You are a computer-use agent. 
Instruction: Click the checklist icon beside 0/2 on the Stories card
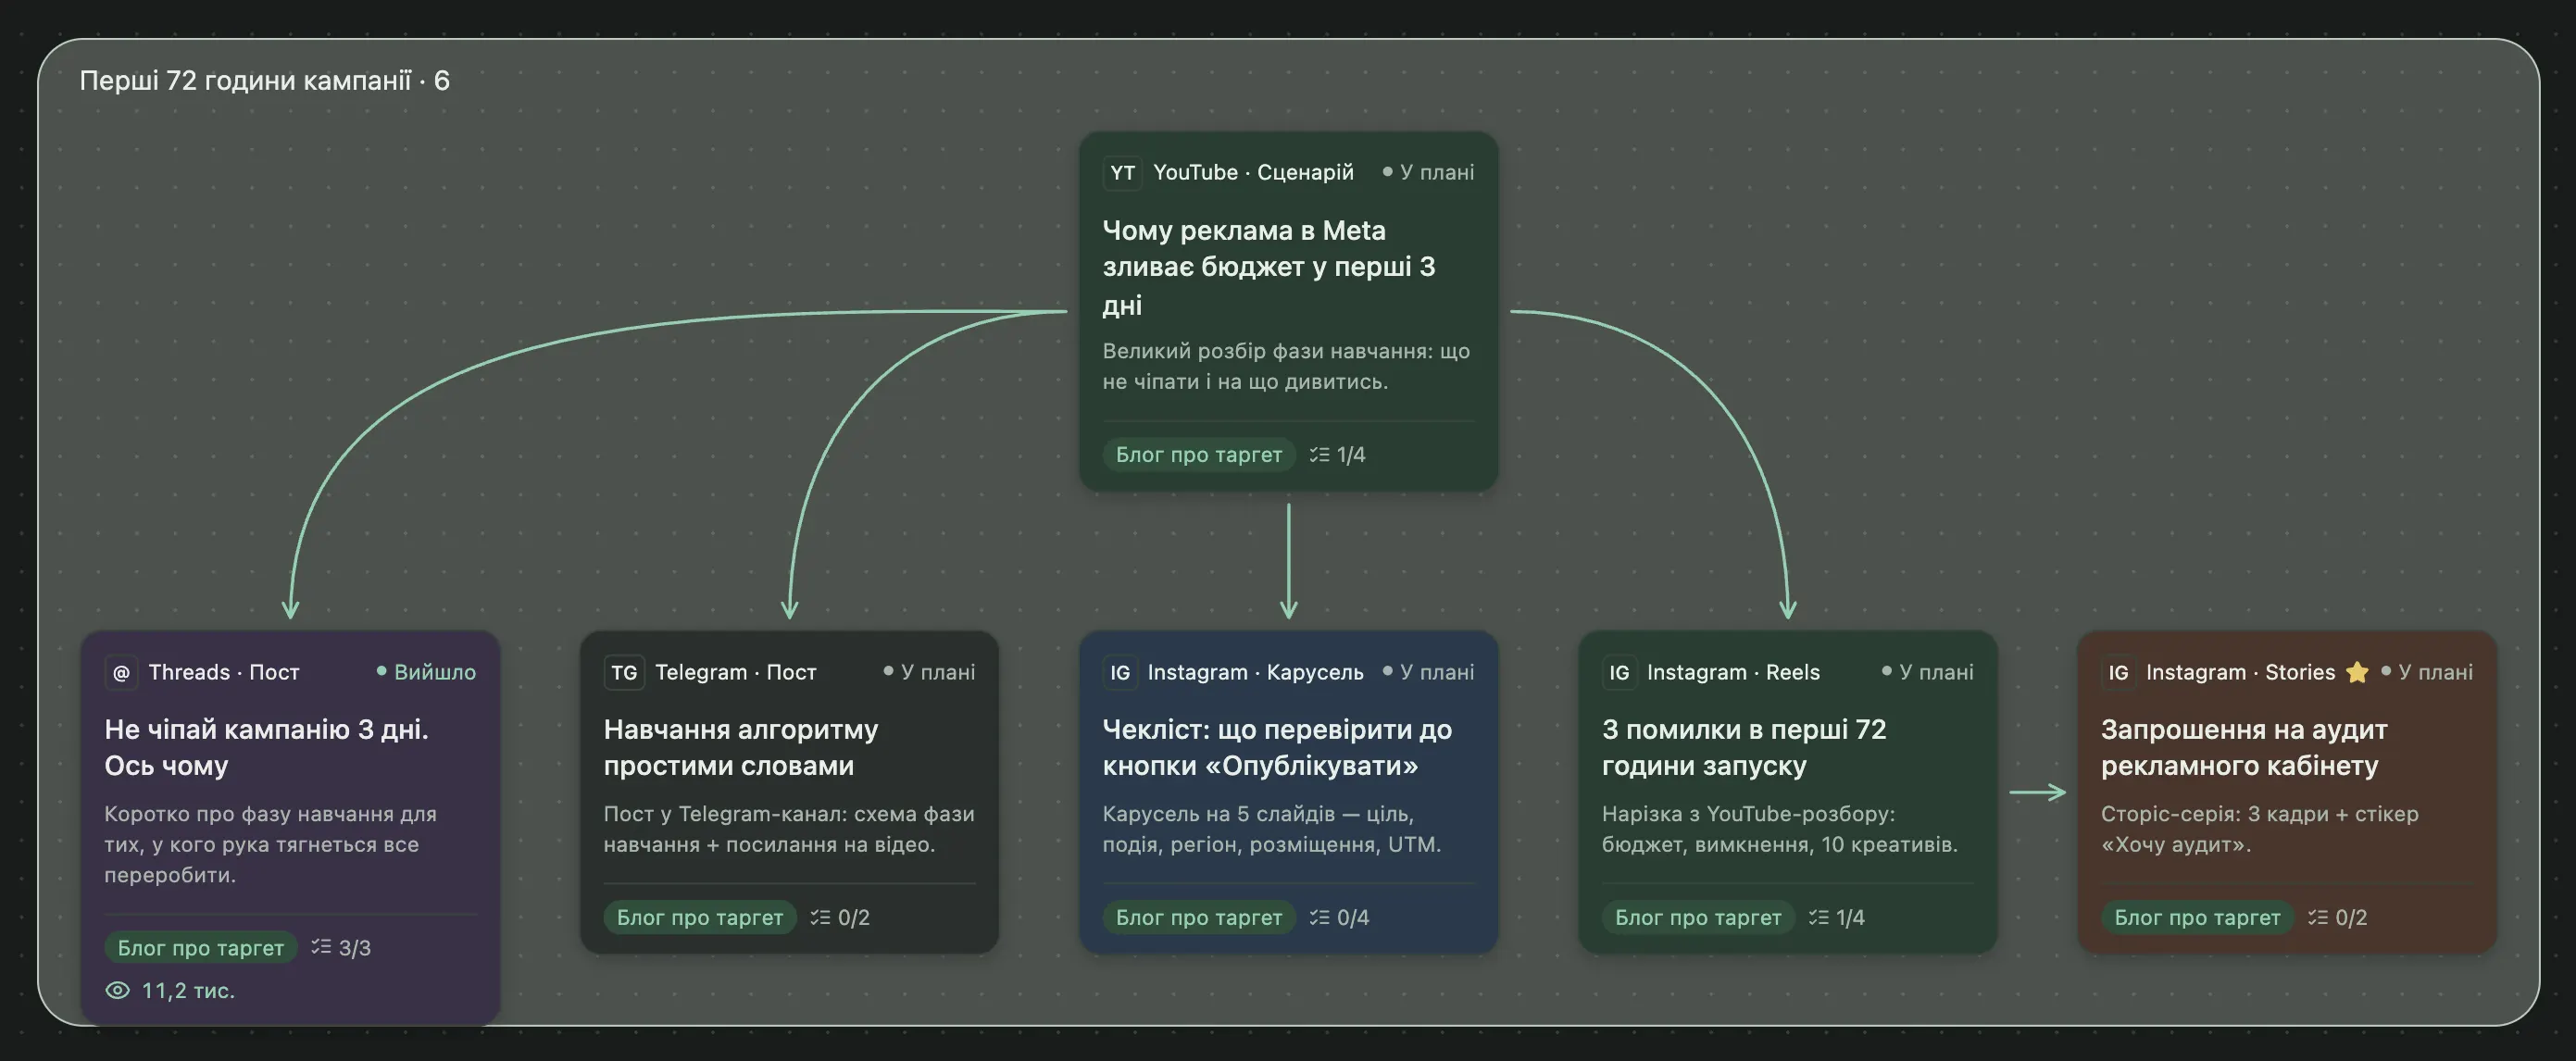(x=2318, y=917)
